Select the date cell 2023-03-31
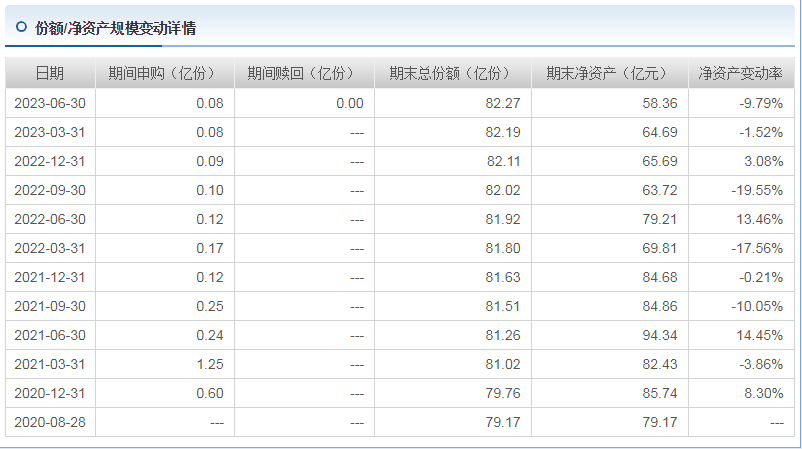This screenshot has width=802, height=449. click(50, 132)
